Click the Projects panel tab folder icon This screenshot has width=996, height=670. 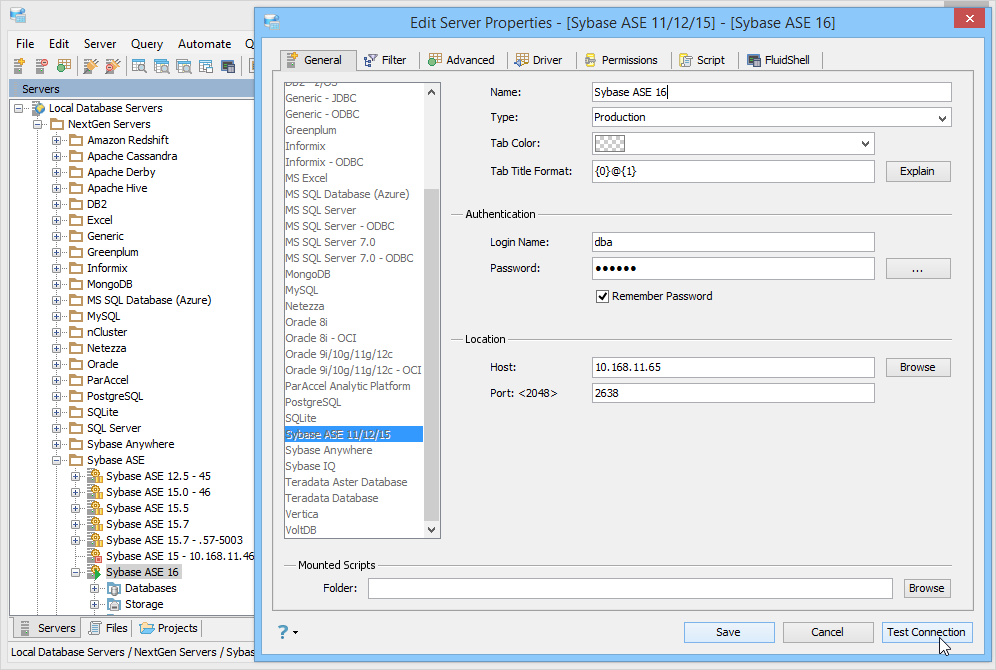pos(147,628)
